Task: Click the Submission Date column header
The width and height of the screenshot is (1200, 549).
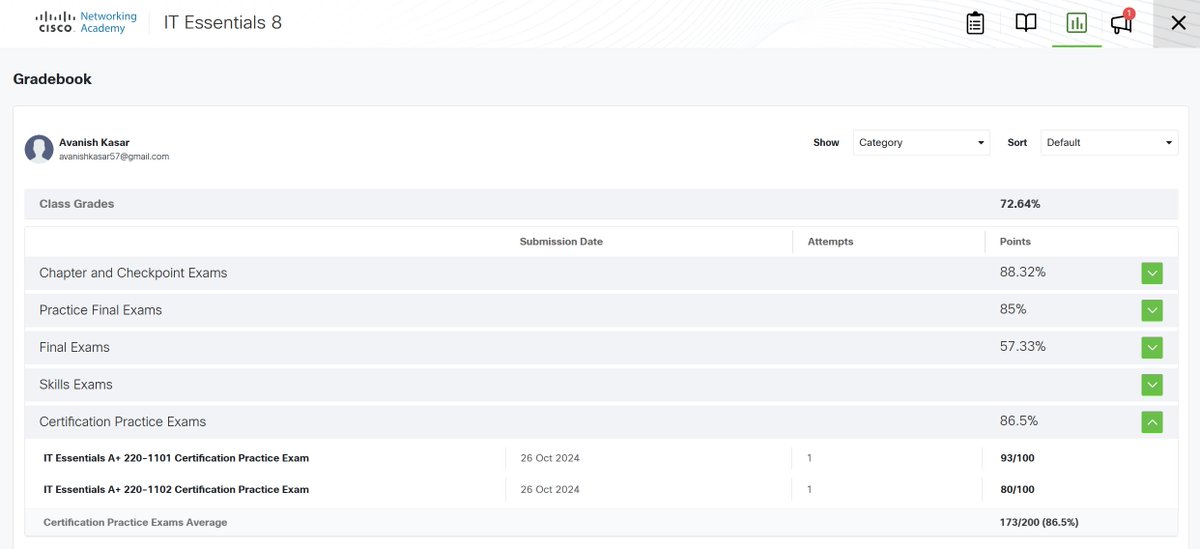Action: point(561,241)
